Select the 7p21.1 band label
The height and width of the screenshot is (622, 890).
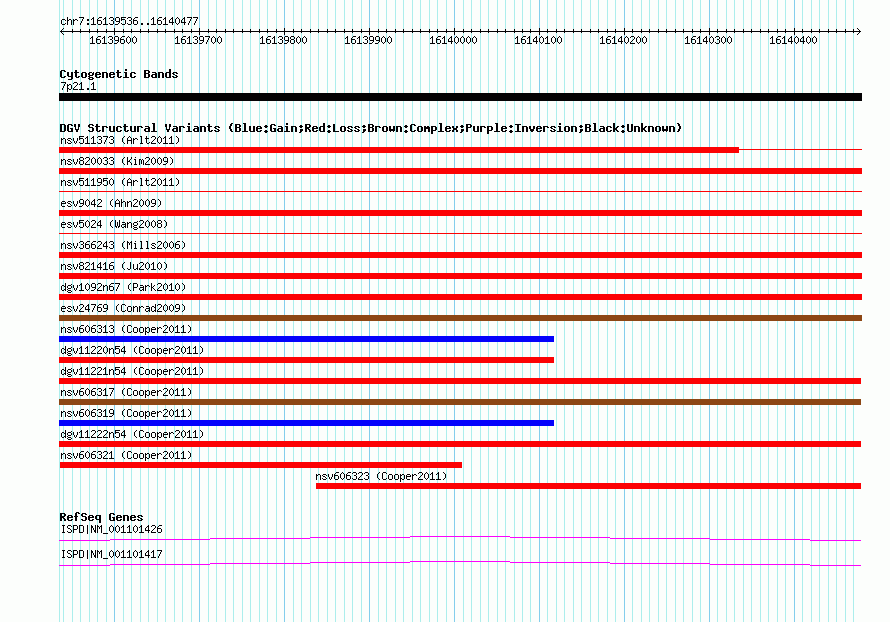78,86
